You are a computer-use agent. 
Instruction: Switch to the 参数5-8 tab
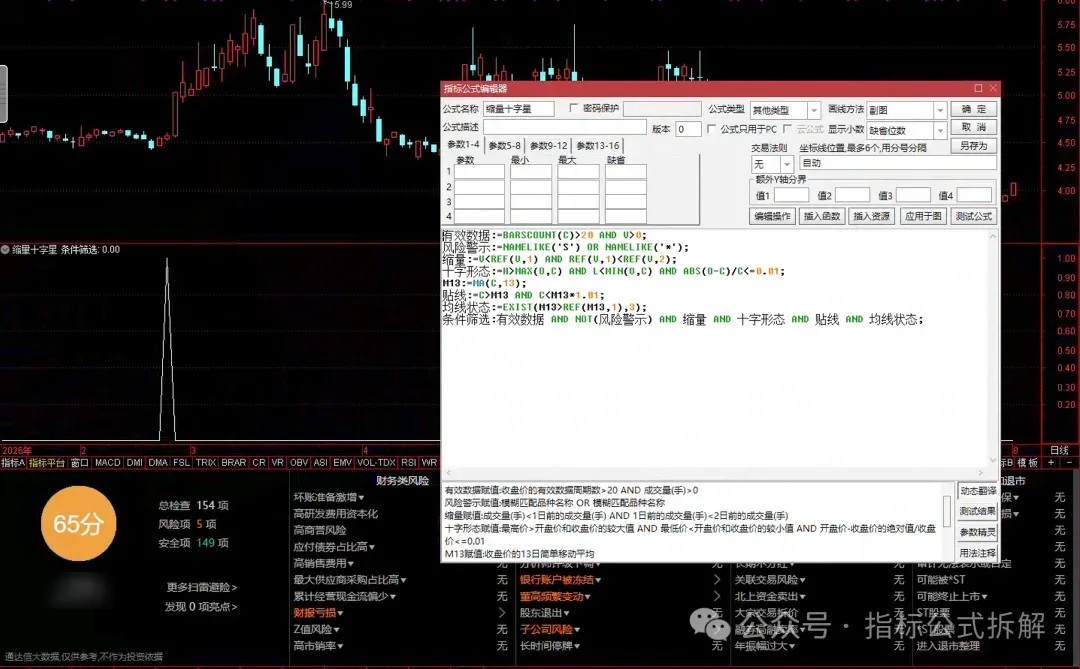pos(505,145)
